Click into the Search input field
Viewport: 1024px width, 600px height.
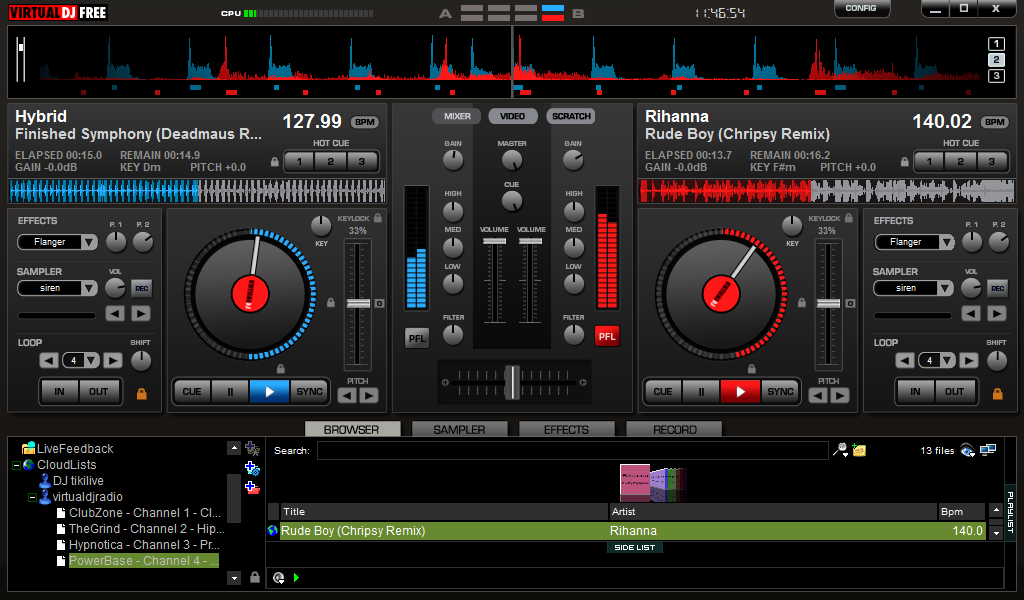pos(573,450)
